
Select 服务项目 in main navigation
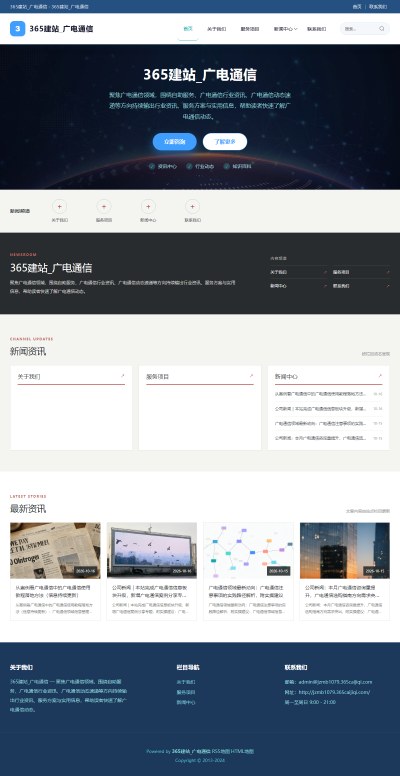250,29
